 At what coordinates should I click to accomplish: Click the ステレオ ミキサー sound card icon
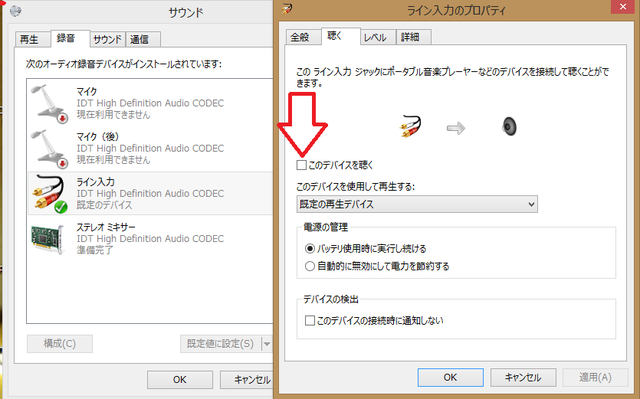tap(48, 239)
